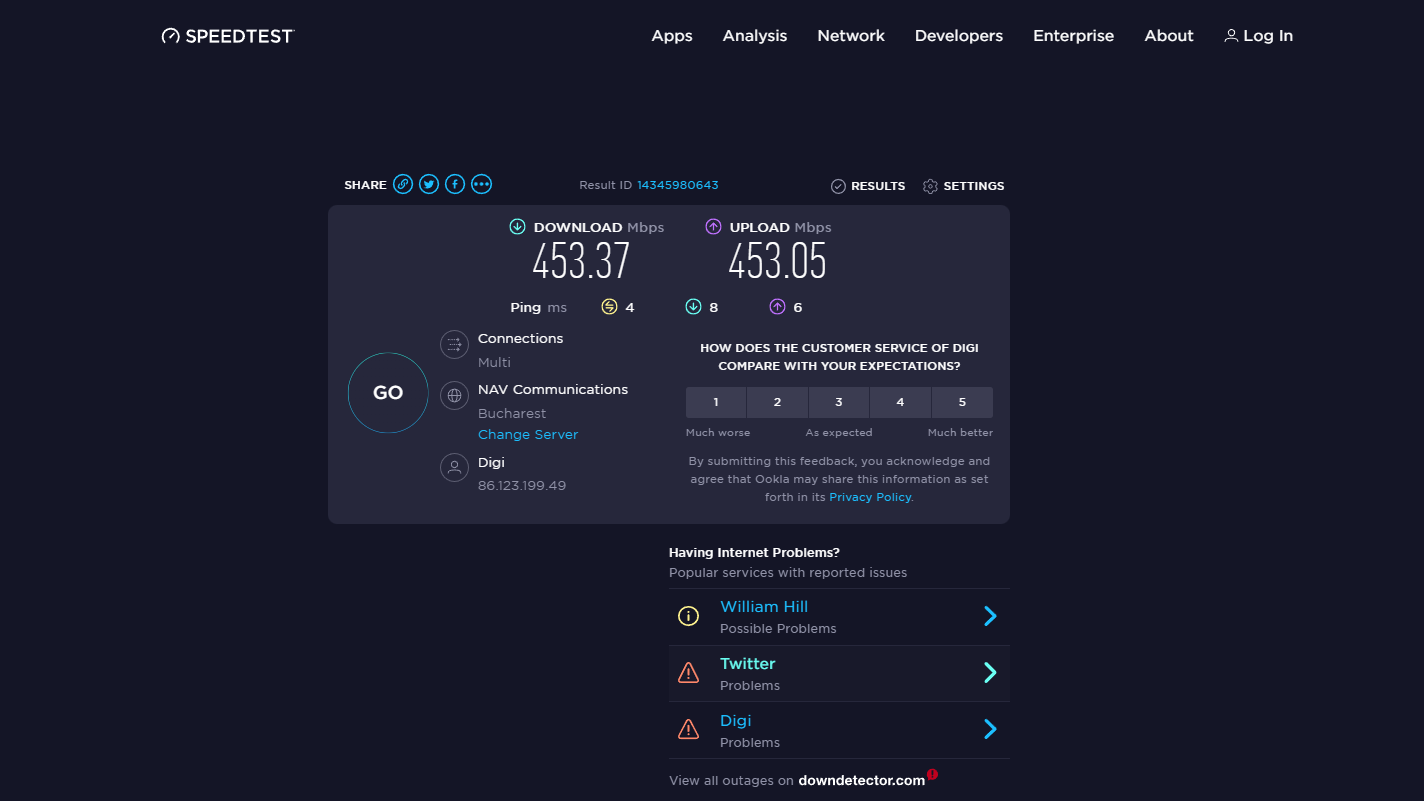
Task: Click the Change Server link
Action: 528,435
